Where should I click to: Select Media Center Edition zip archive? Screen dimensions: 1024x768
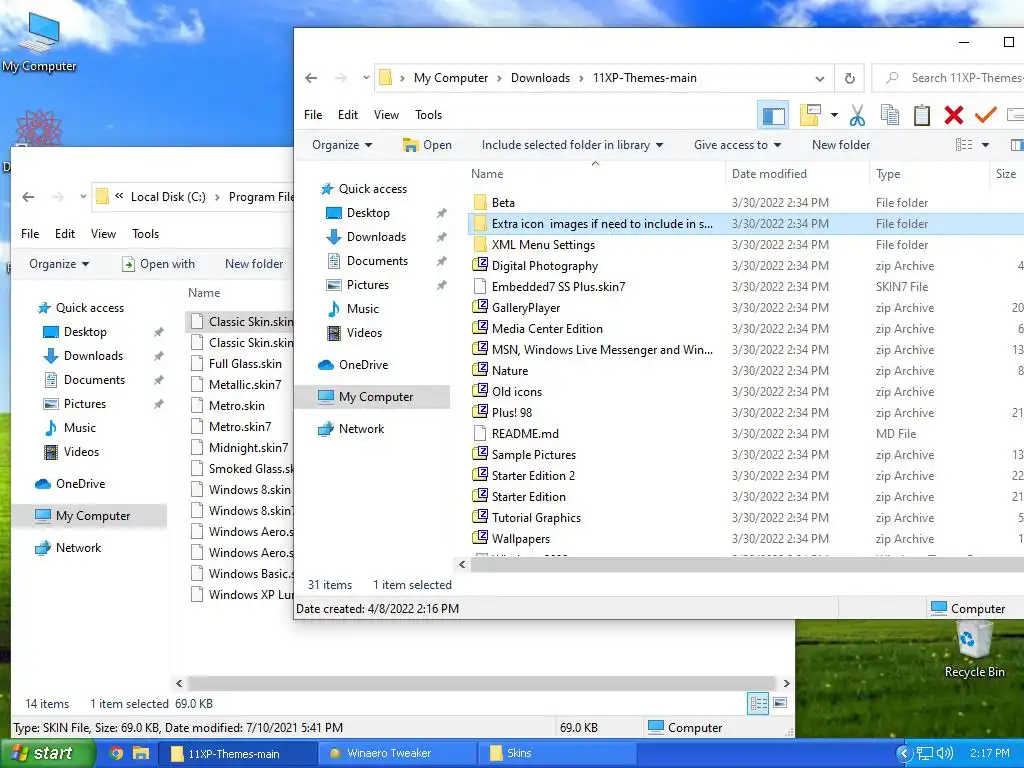point(547,328)
